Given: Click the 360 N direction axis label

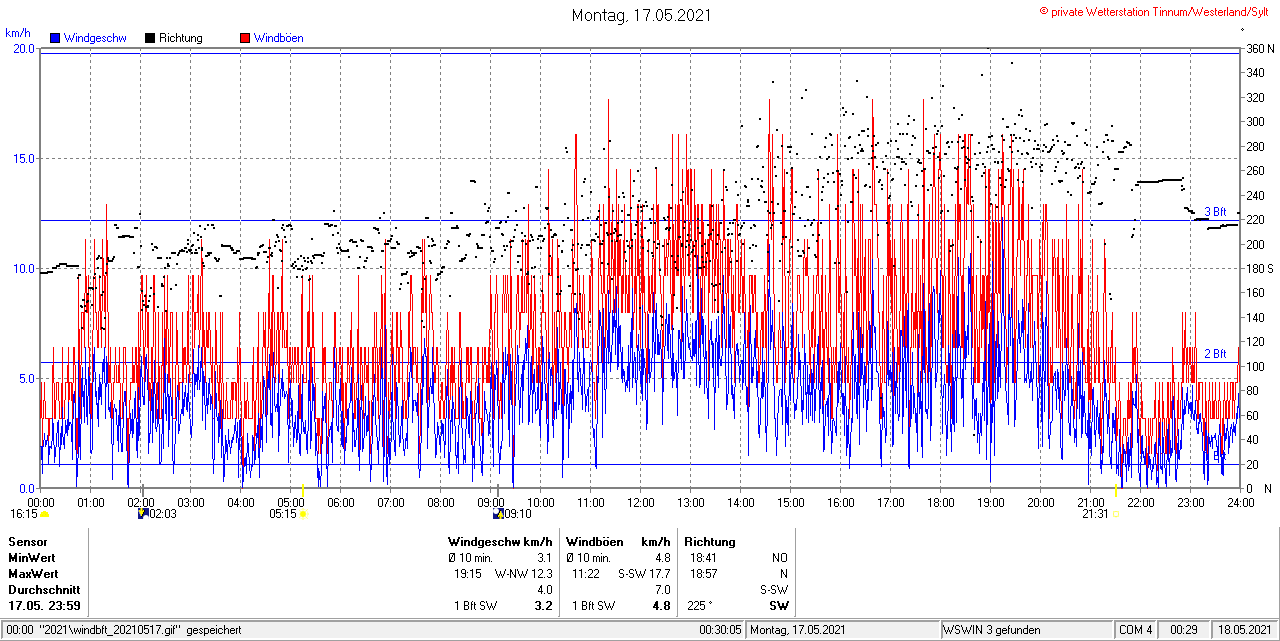Looking at the screenshot, I should click(1260, 48).
